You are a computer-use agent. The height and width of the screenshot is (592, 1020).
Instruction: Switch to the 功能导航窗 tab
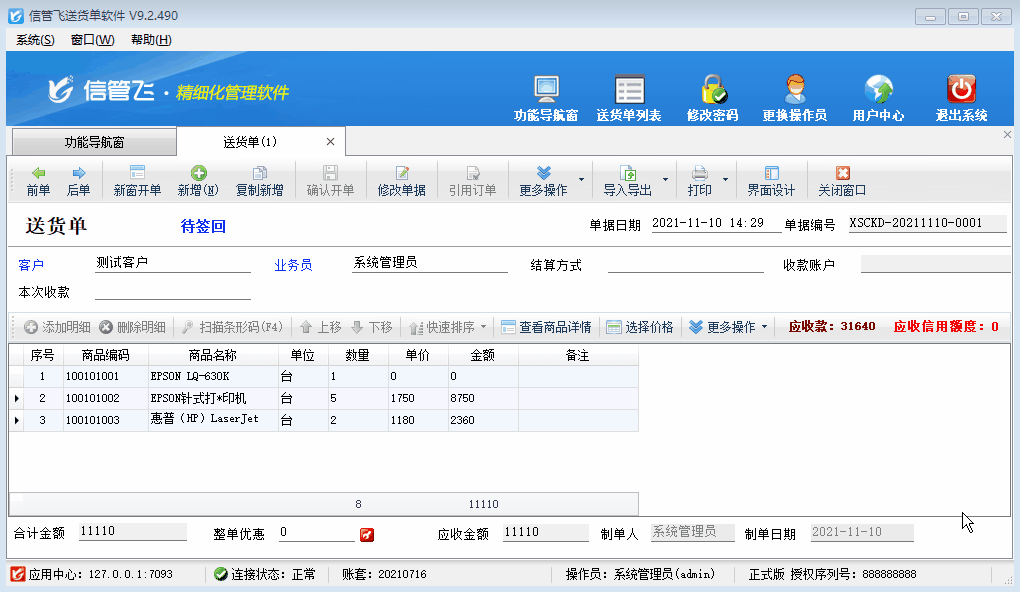(93, 142)
